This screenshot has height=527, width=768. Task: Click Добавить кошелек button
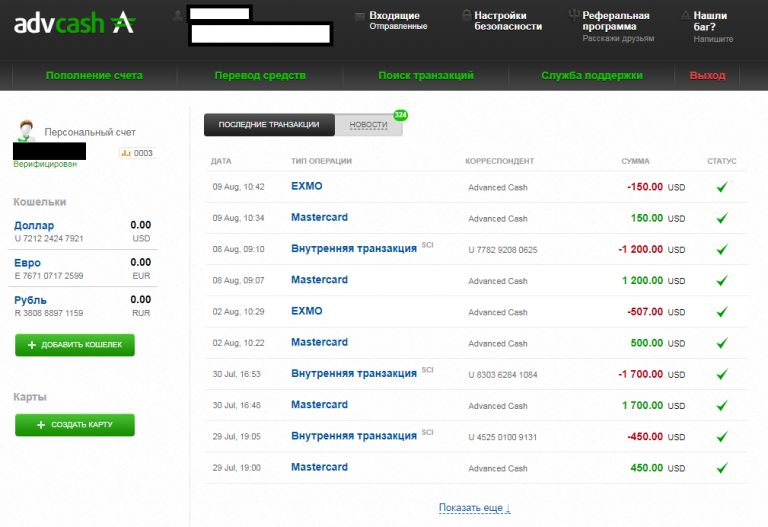75,345
